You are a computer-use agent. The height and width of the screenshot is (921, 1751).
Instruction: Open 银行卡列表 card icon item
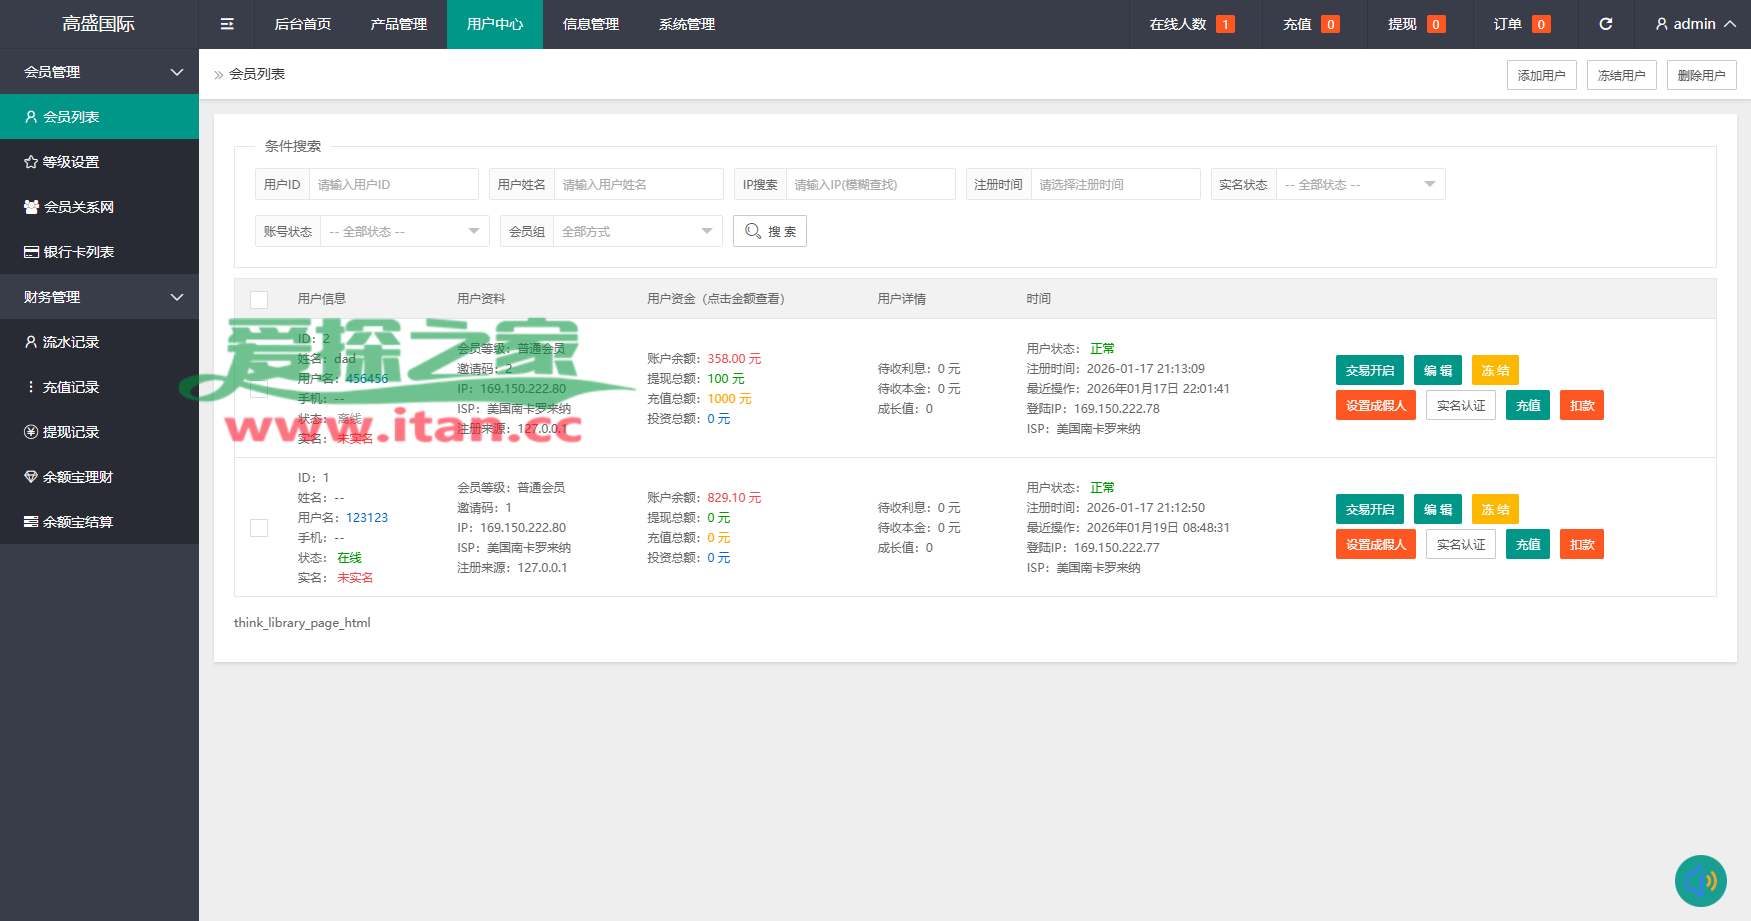(x=78, y=252)
